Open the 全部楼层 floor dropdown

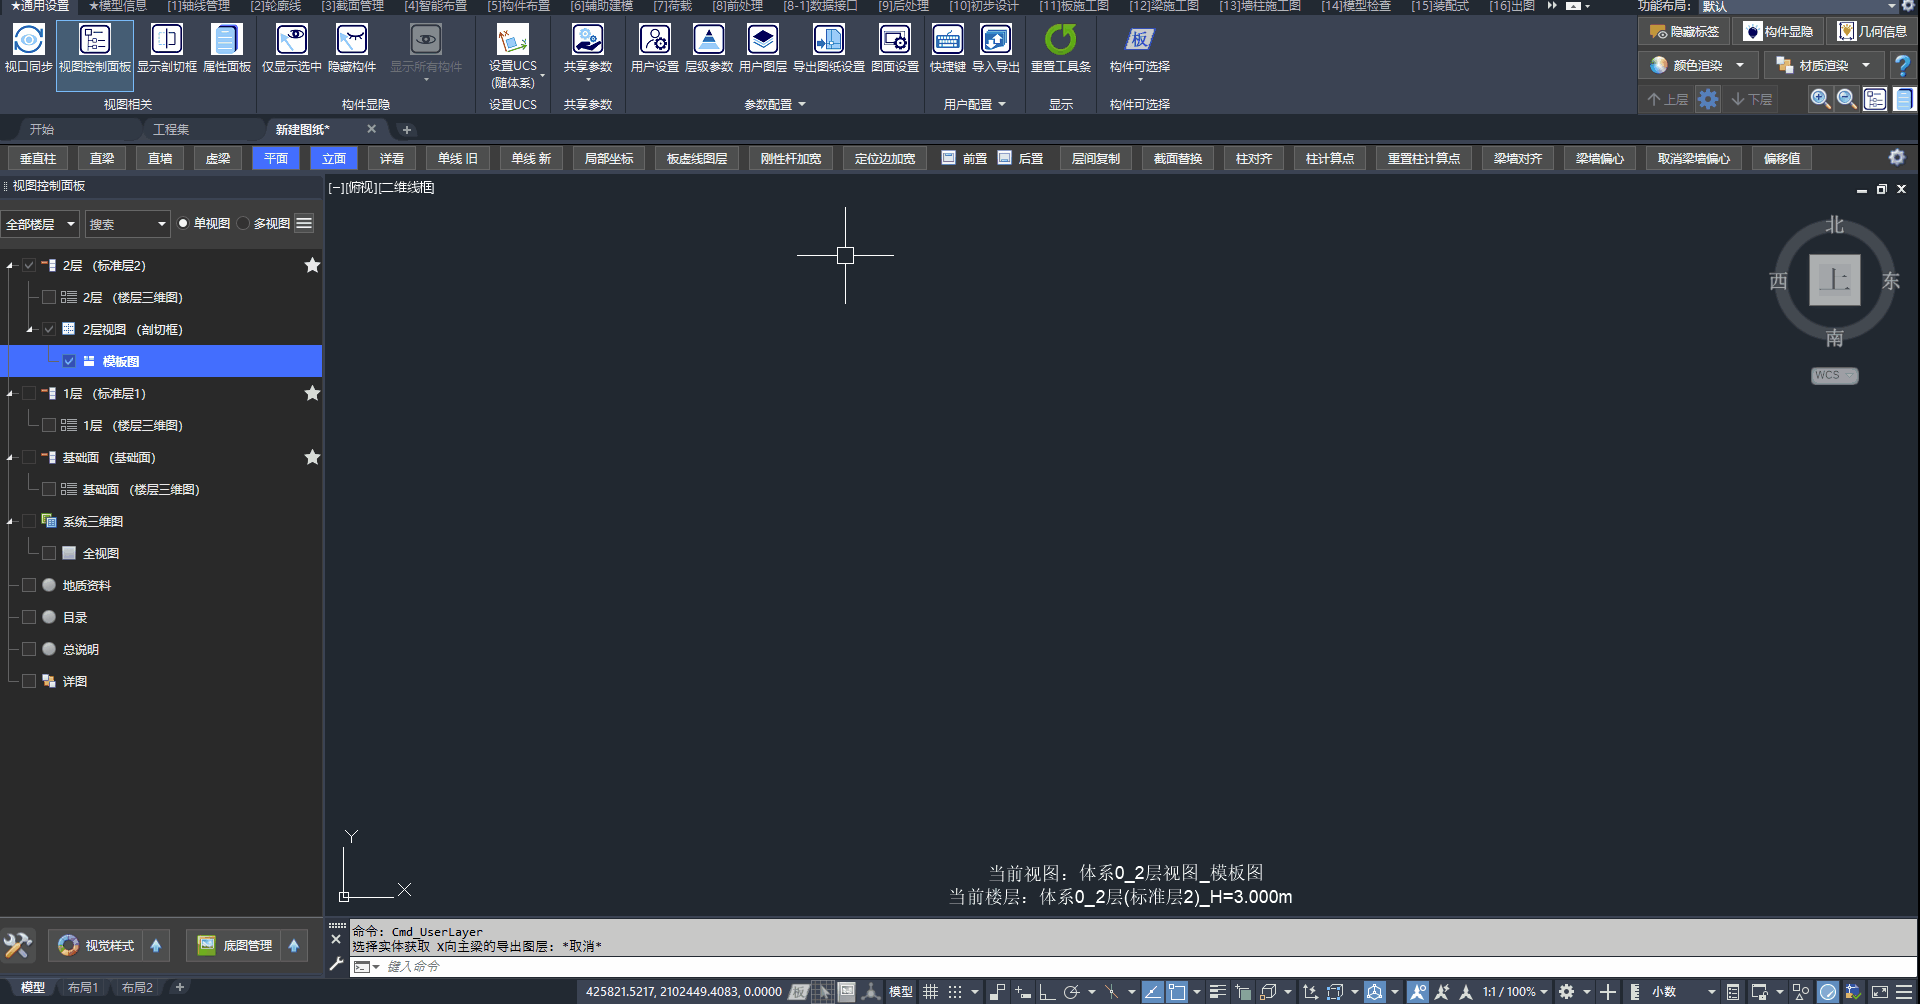40,224
